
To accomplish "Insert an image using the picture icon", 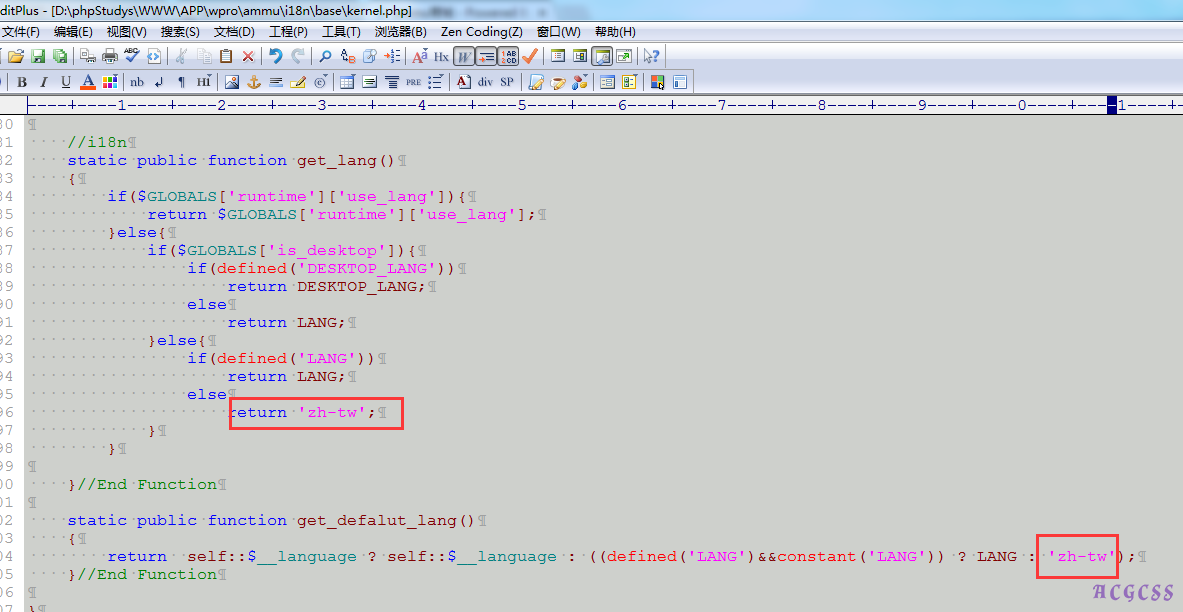I will [x=232, y=82].
